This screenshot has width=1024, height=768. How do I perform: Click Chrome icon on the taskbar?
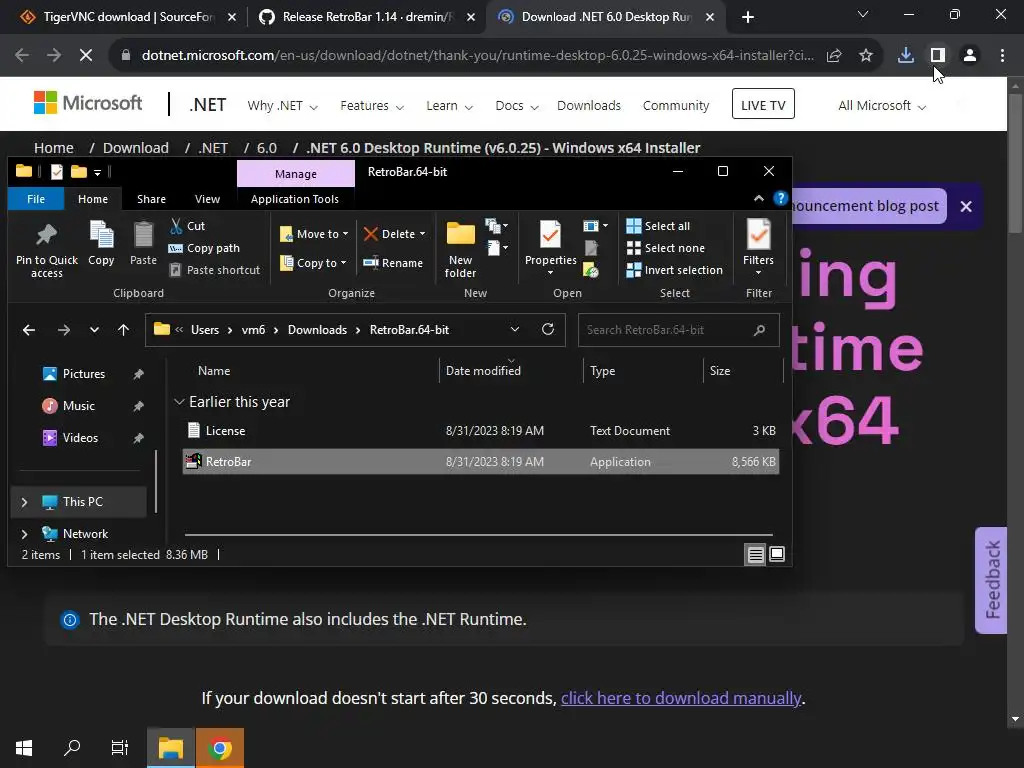tap(220, 748)
